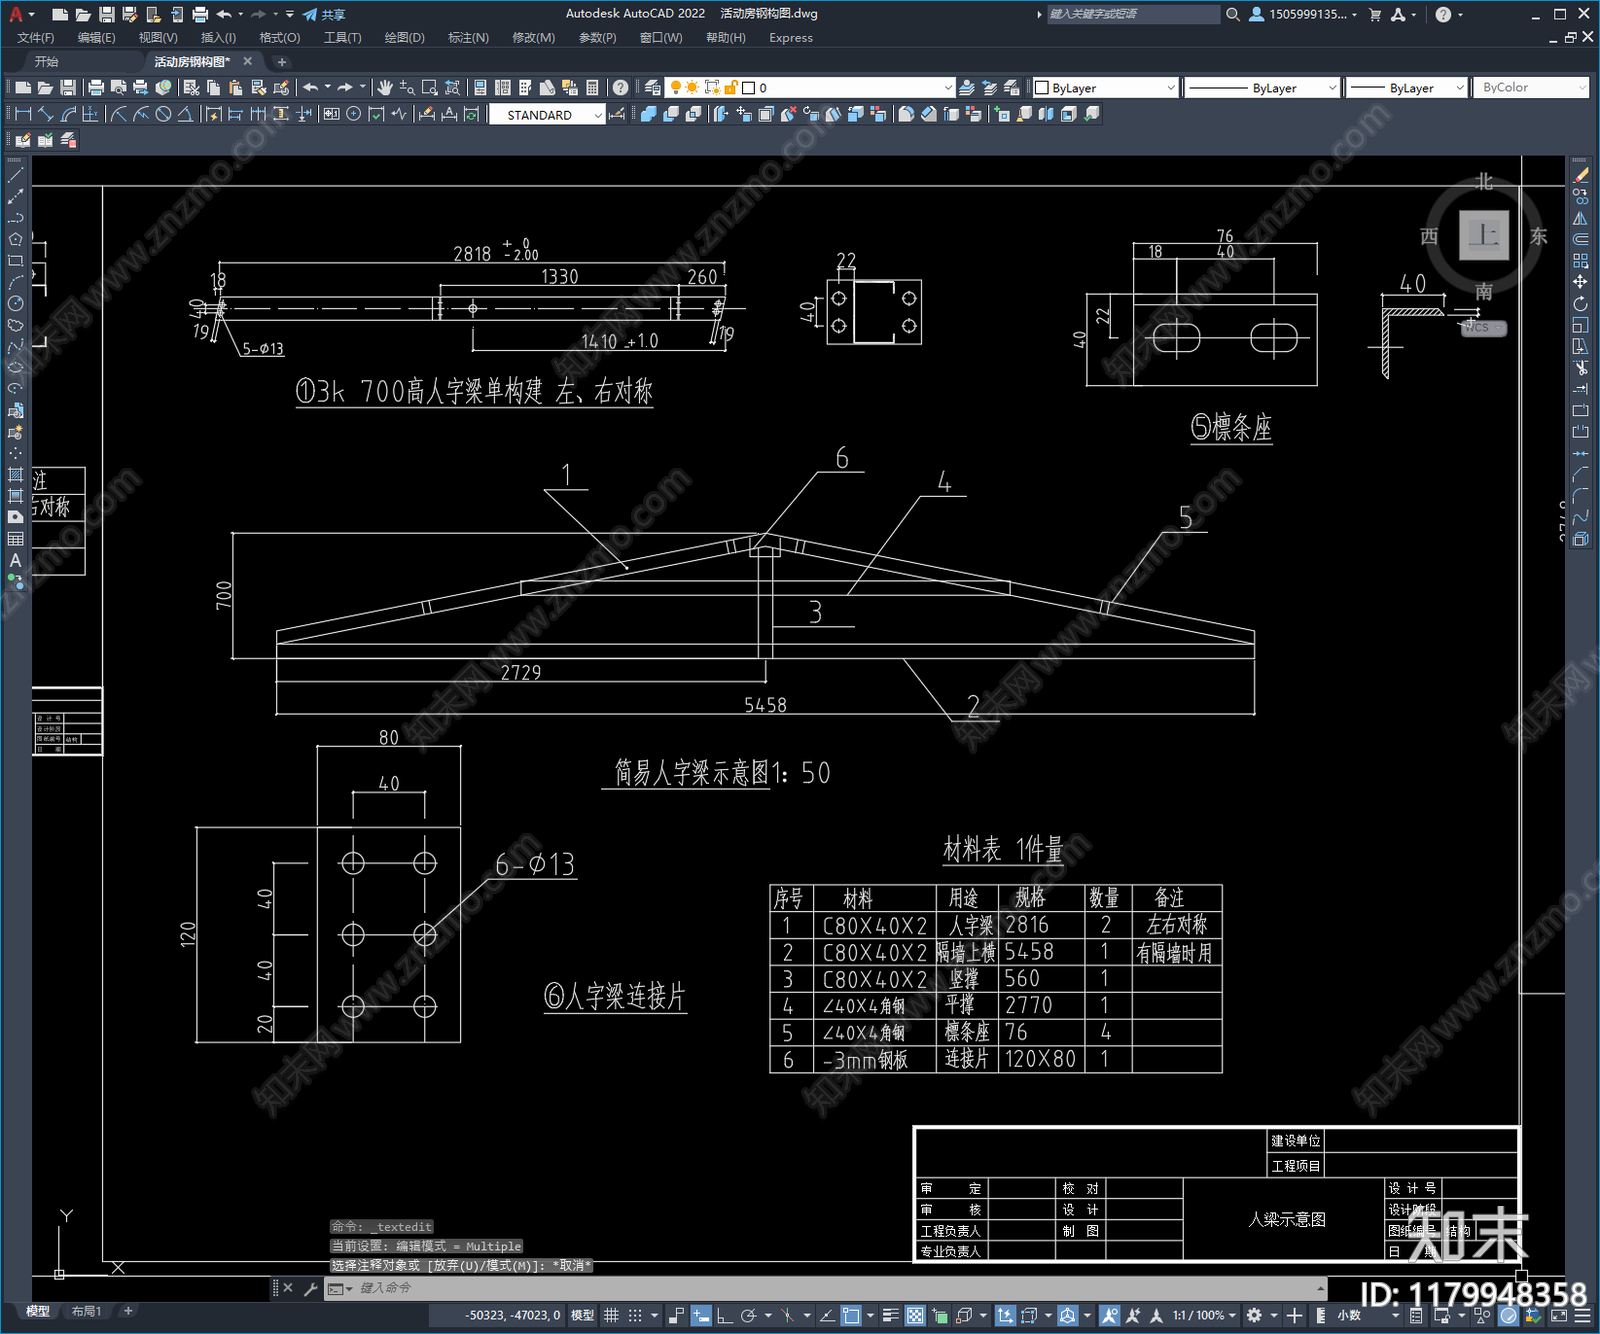The width and height of the screenshot is (1600, 1334).
Task: Select the Line tool in left toolbar
Action: pos(15,175)
